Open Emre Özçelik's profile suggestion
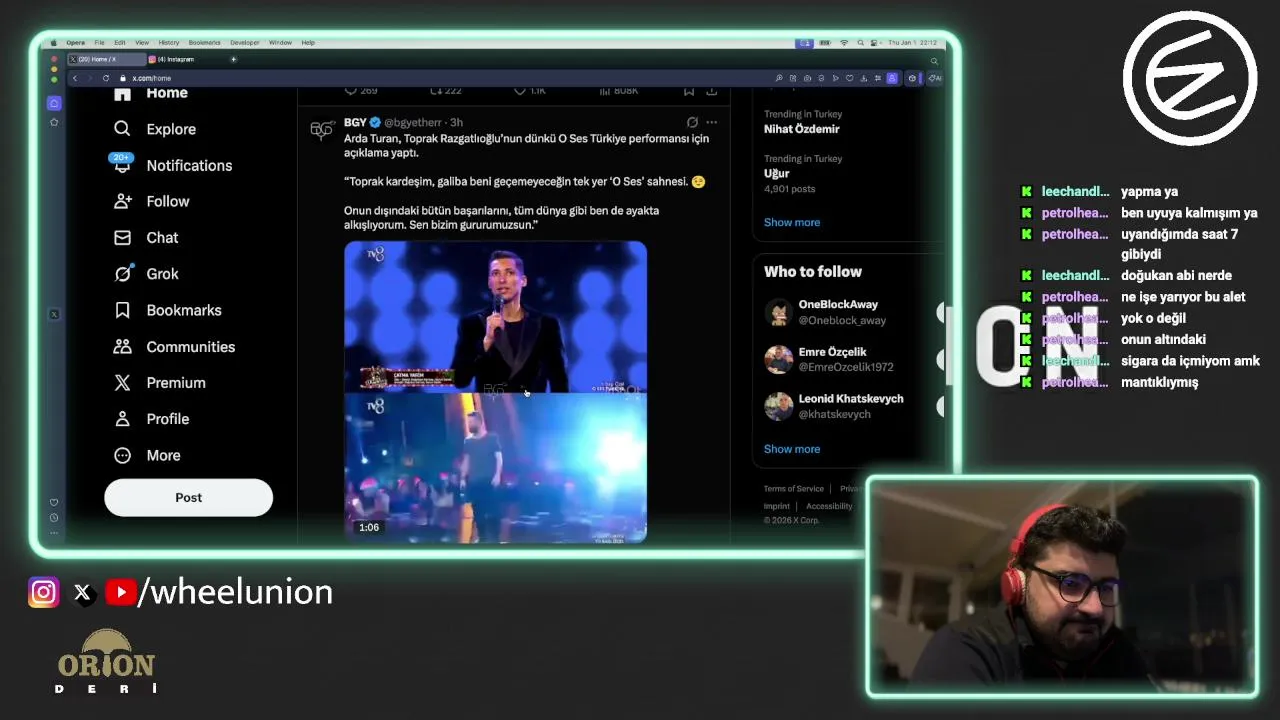1280x720 pixels. click(846, 359)
